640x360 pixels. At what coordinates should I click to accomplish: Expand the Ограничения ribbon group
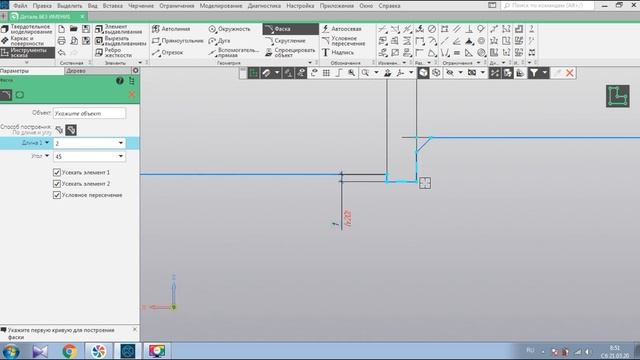(x=478, y=63)
